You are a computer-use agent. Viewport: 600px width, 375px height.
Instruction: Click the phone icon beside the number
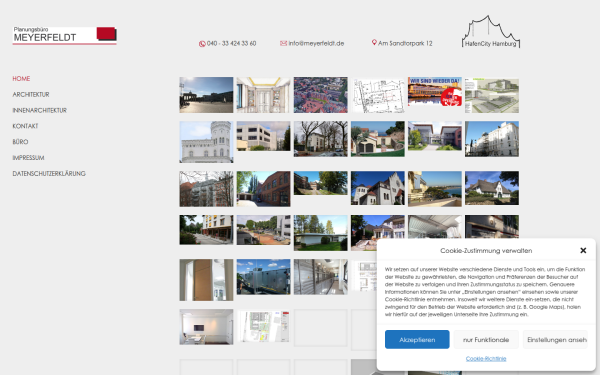[202, 44]
